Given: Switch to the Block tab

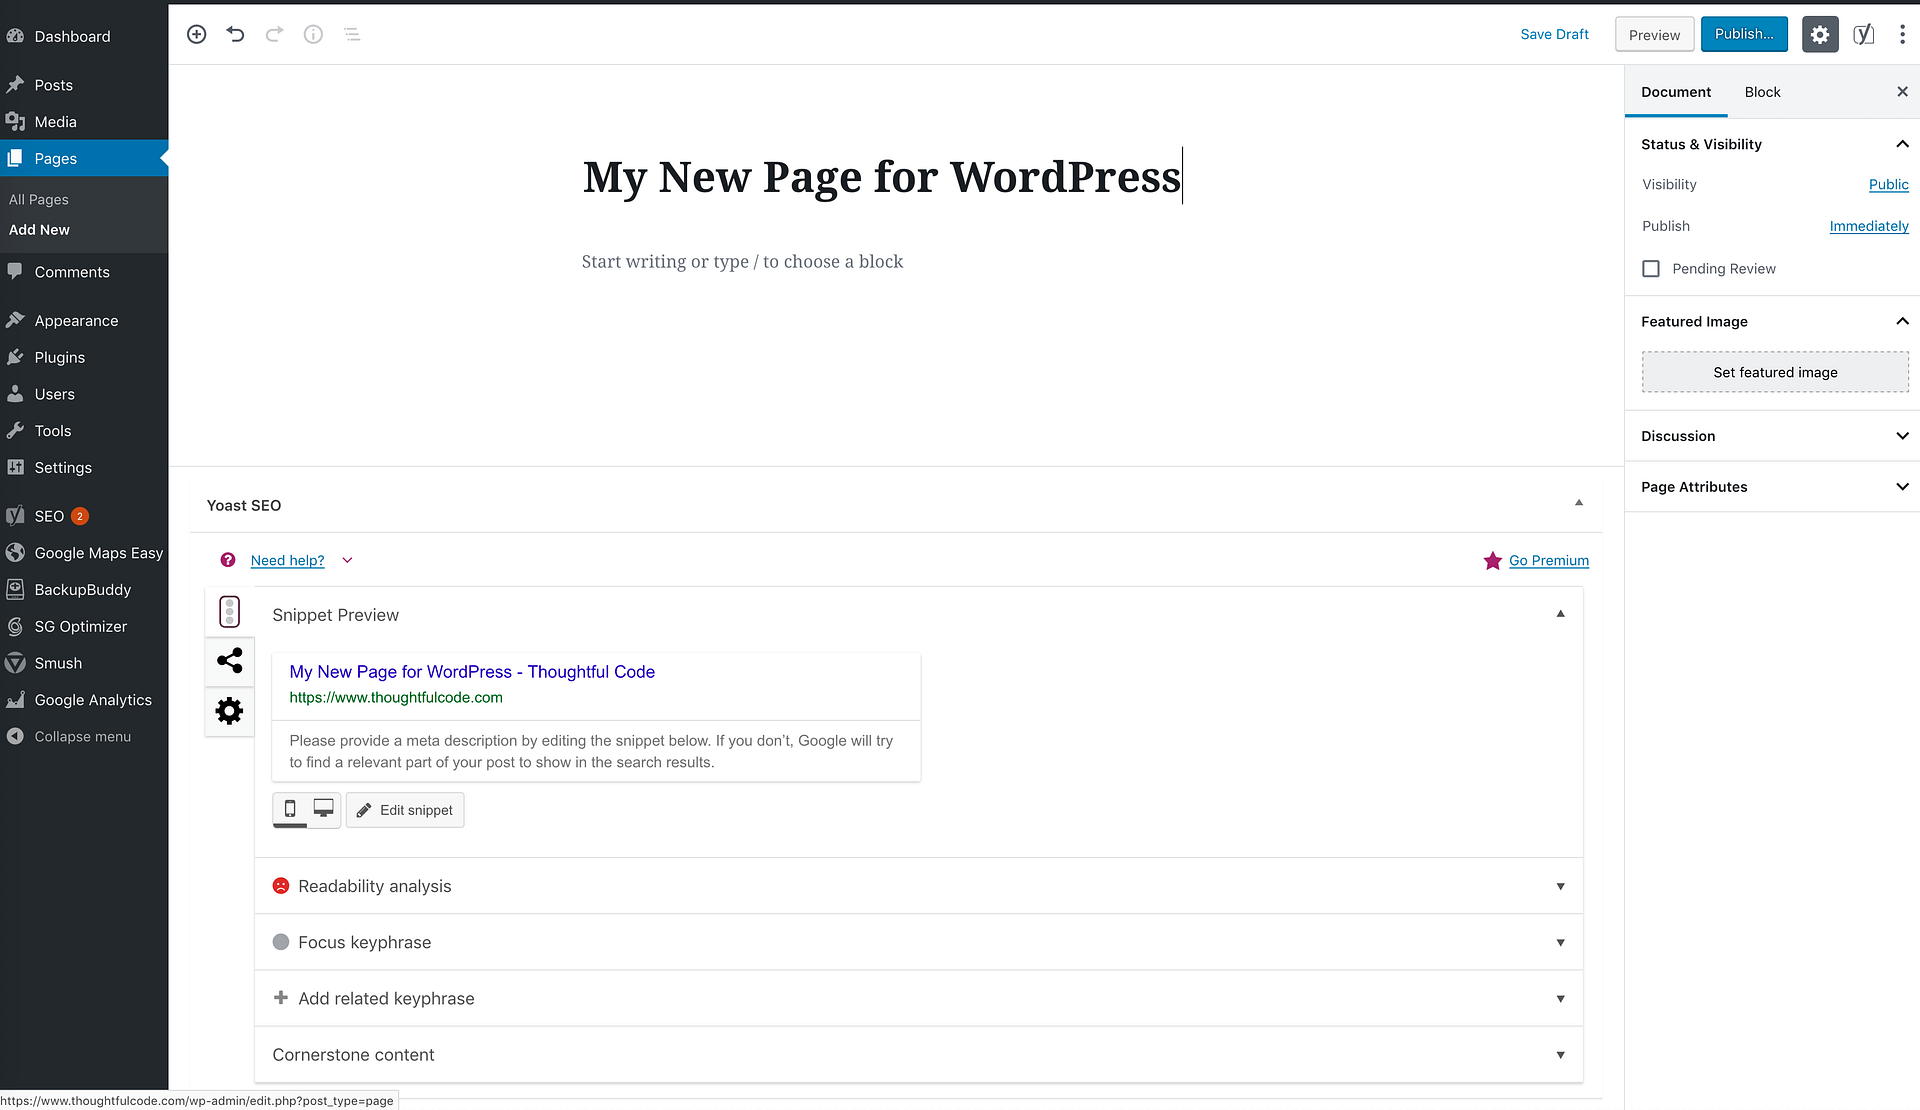Looking at the screenshot, I should click(1761, 91).
